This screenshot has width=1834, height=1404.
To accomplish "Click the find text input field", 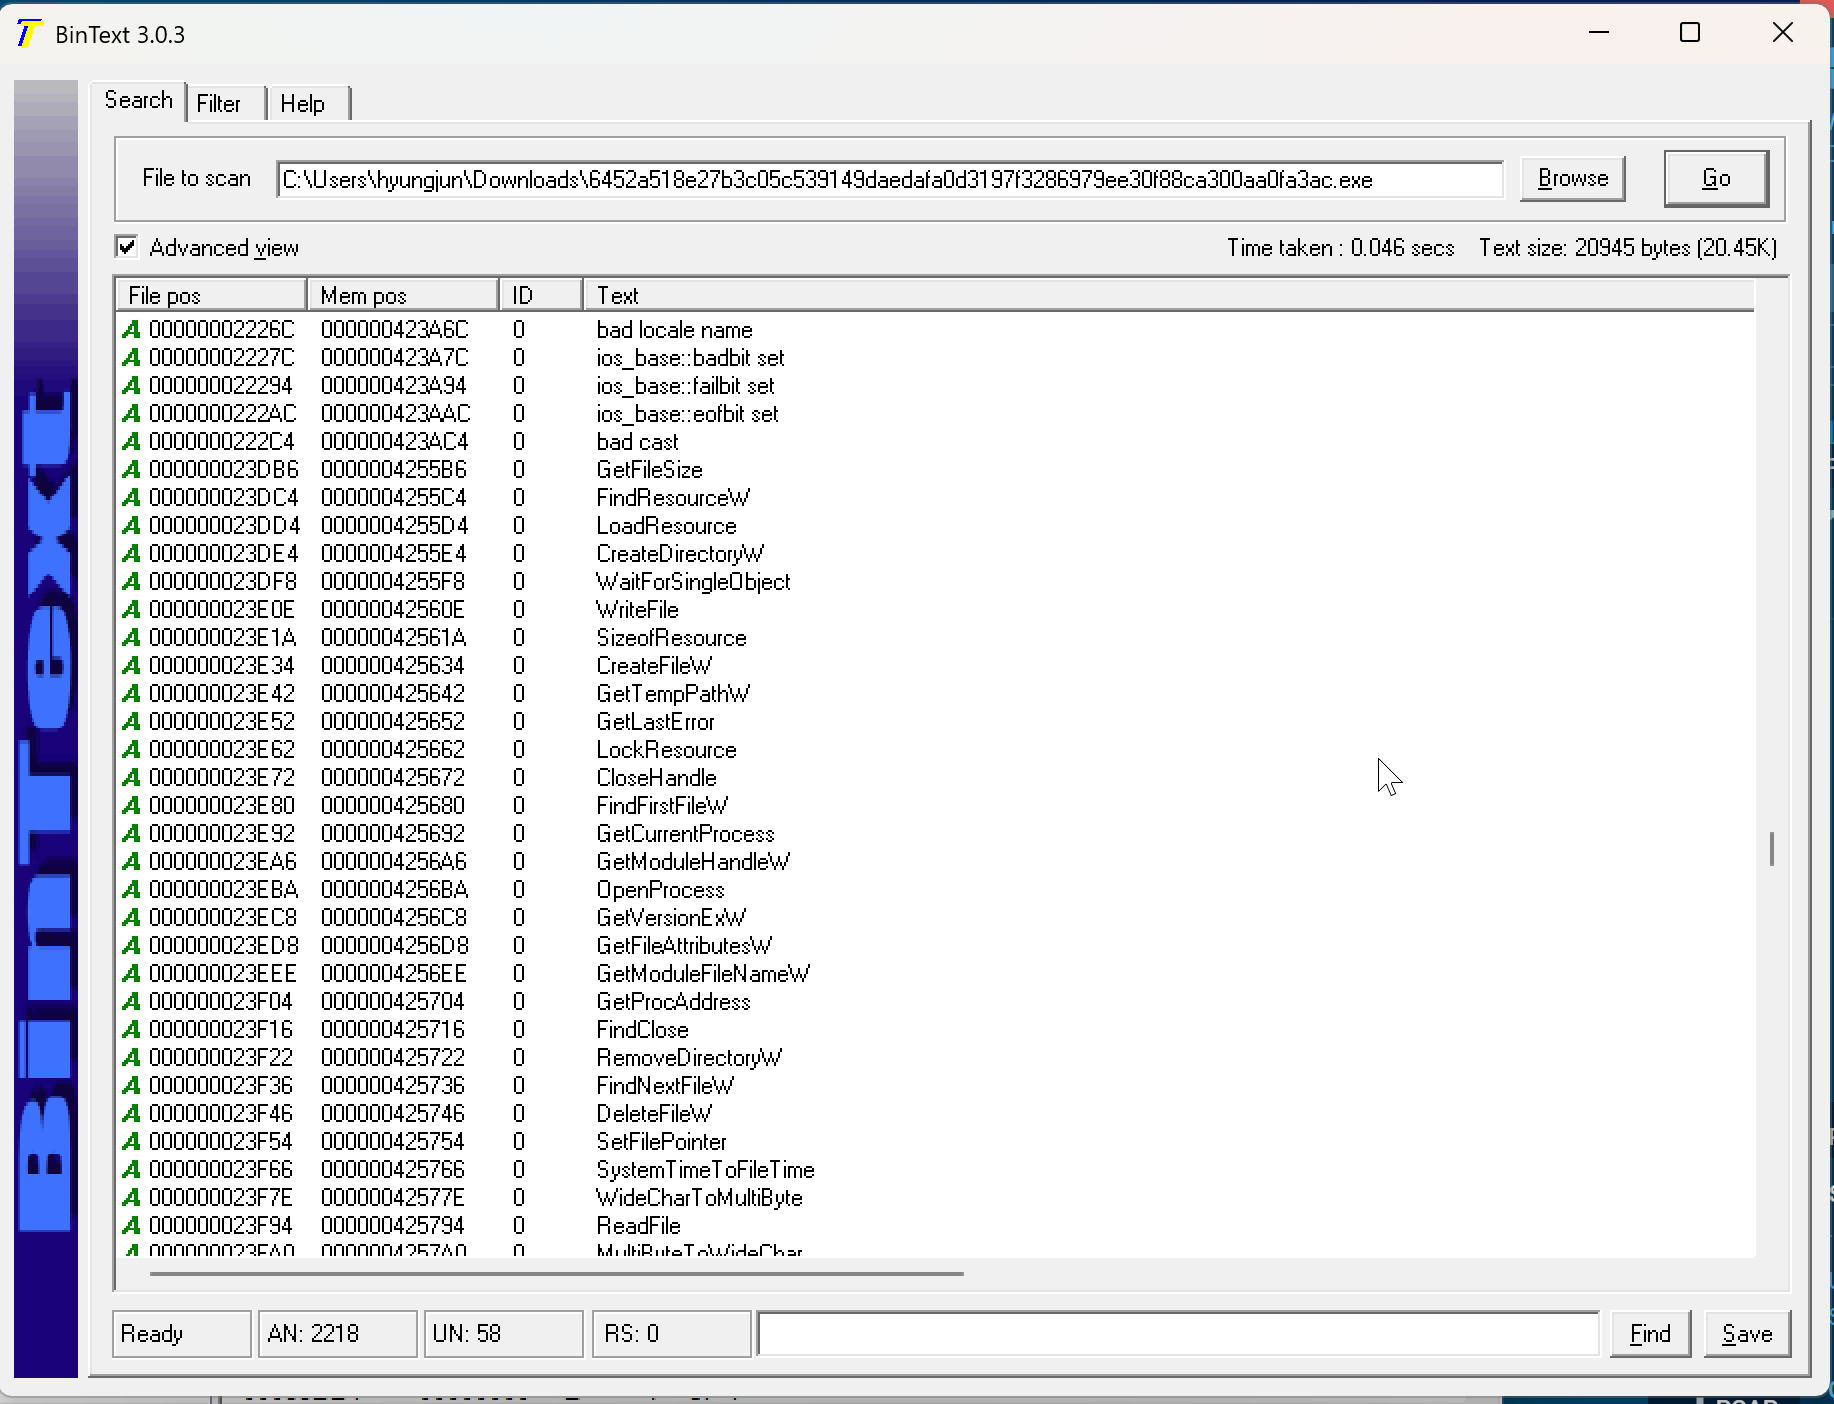I will pyautogui.click(x=1178, y=1334).
